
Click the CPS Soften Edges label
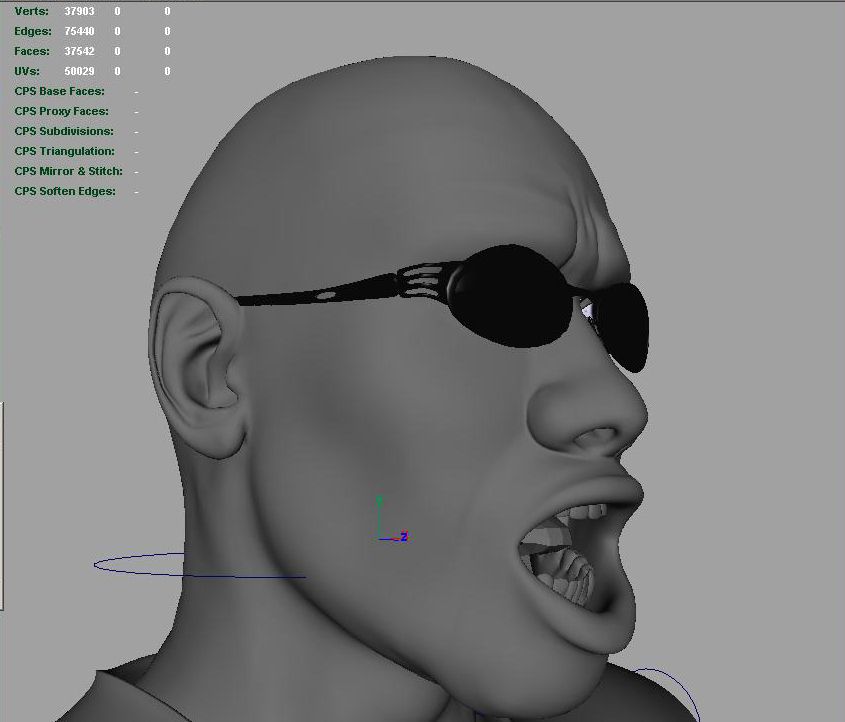click(65, 191)
